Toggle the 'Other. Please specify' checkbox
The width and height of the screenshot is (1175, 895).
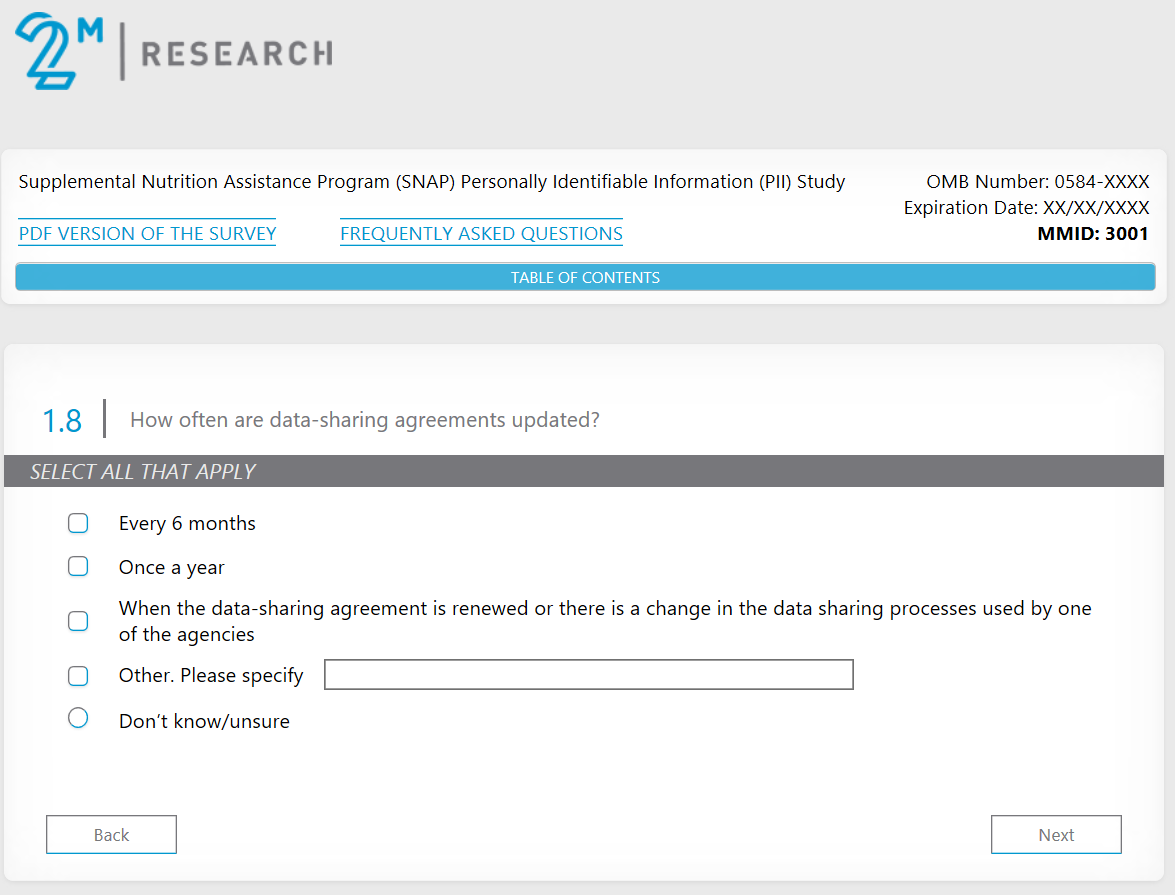(x=78, y=676)
